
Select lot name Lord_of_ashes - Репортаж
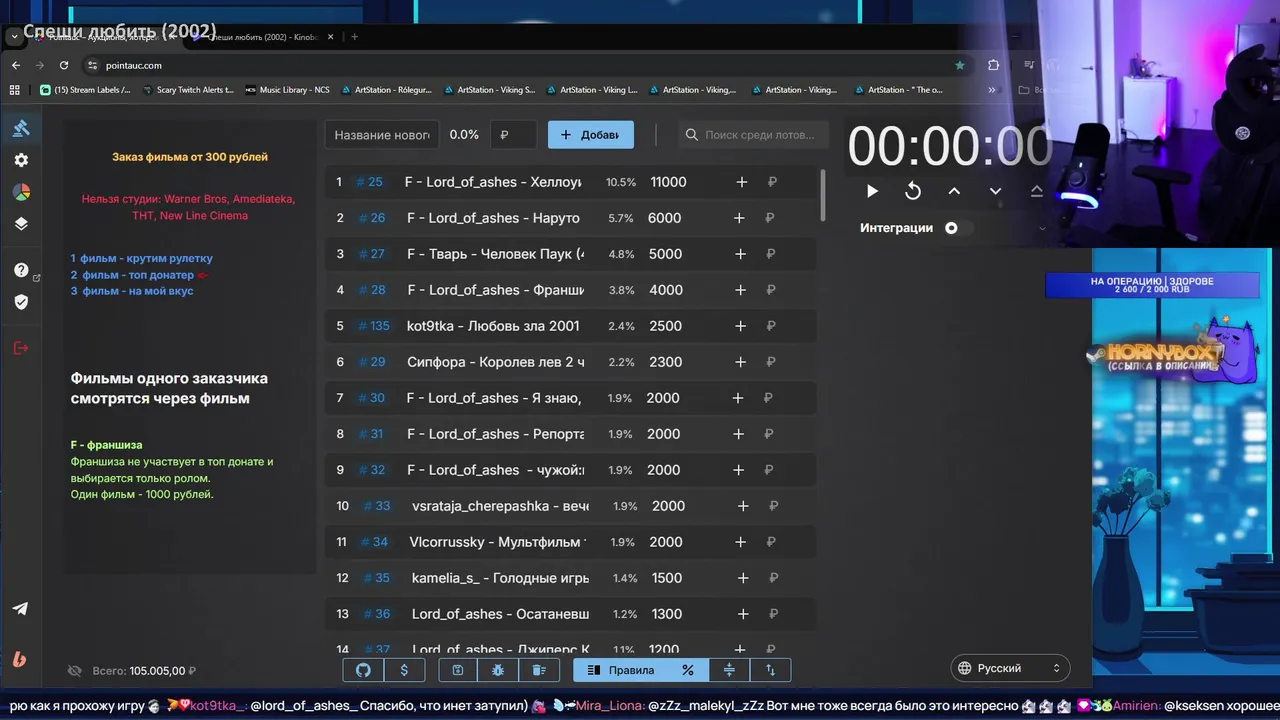coord(495,434)
